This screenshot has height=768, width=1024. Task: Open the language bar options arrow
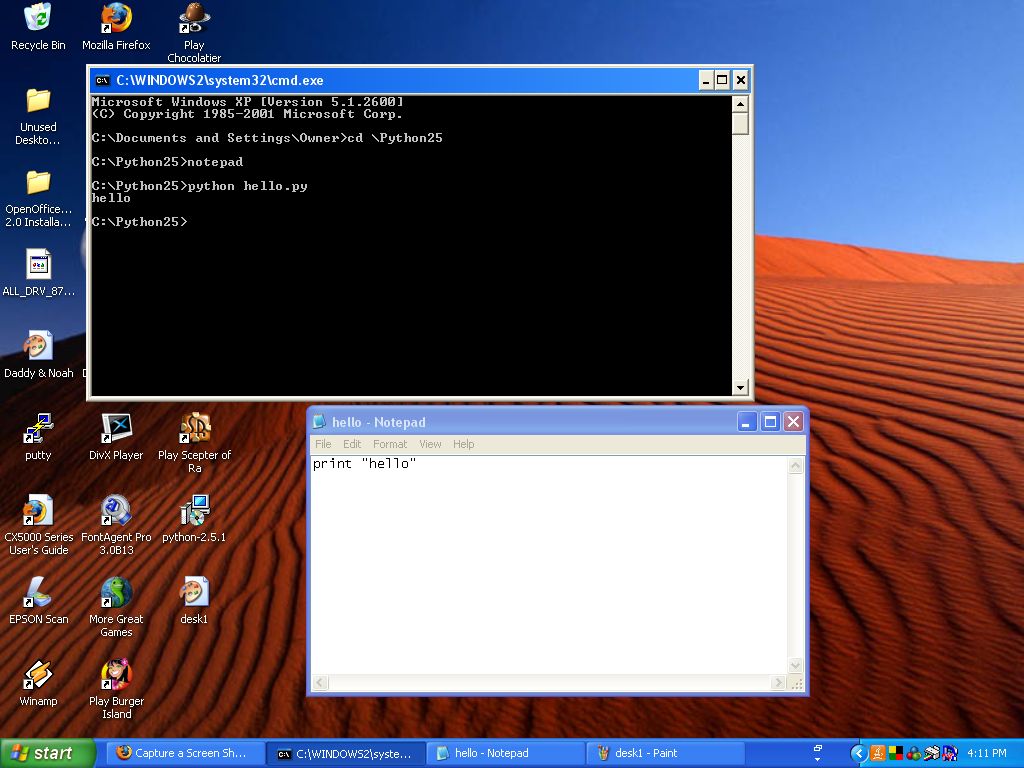click(x=815, y=760)
